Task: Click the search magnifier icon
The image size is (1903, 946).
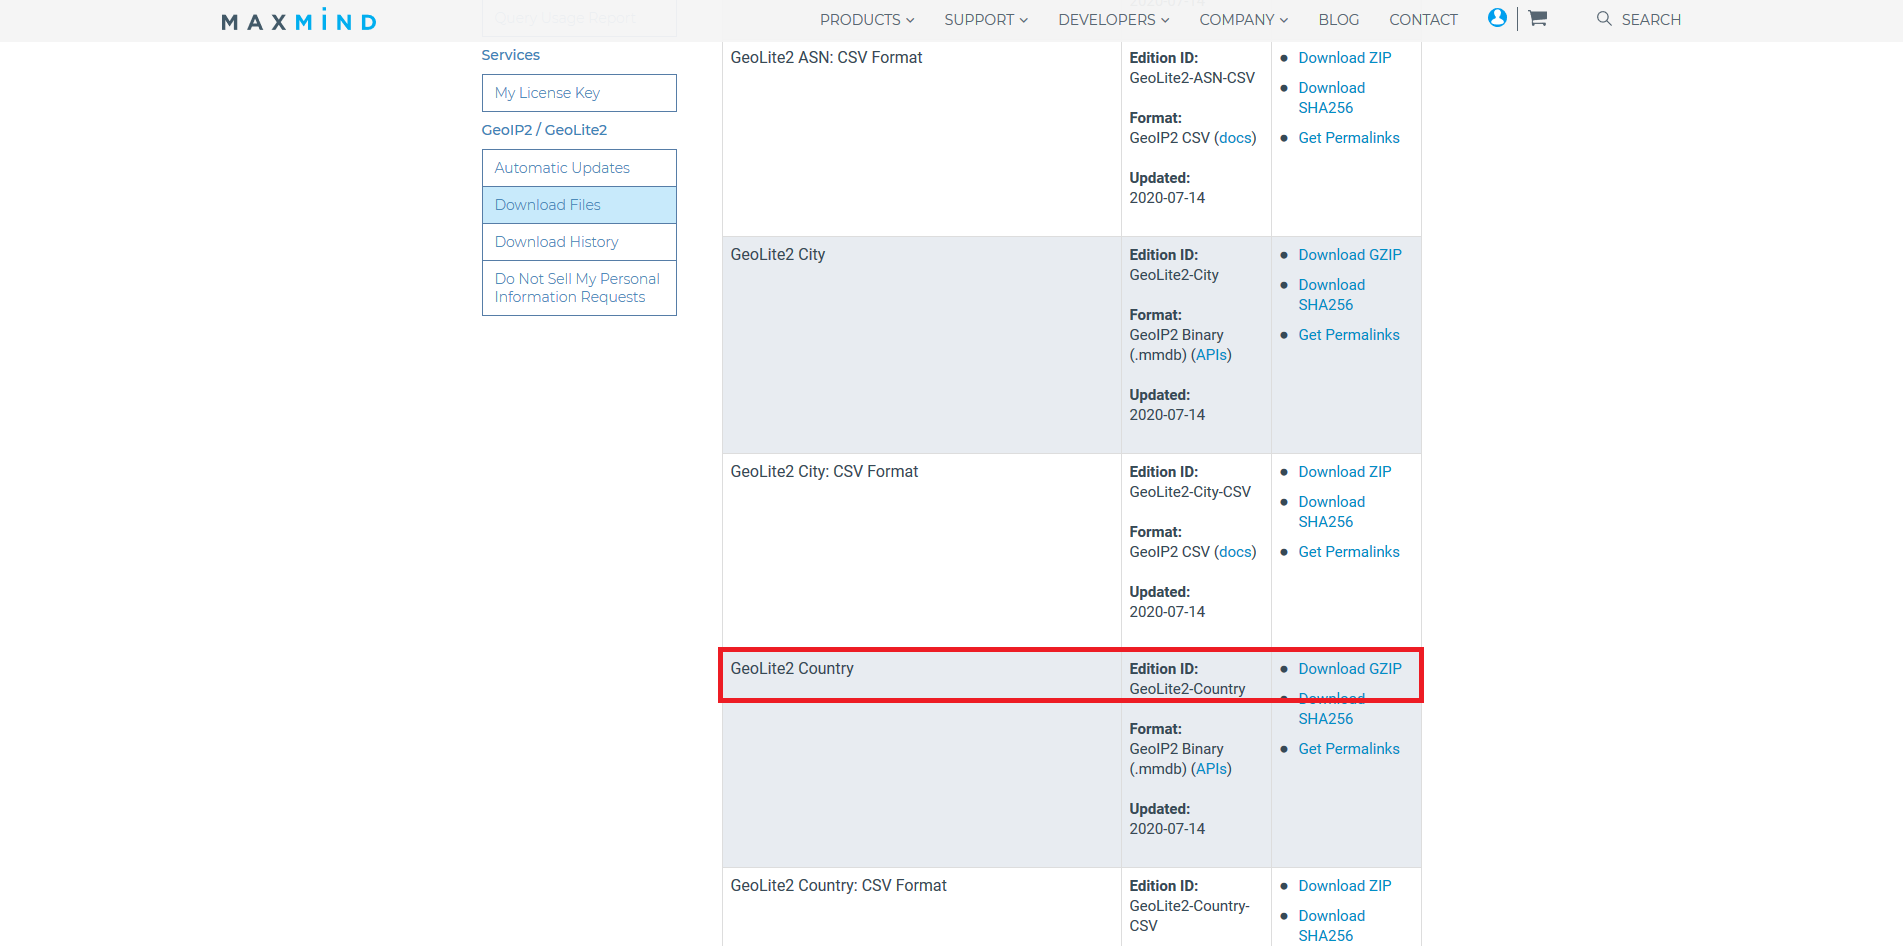Action: click(x=1604, y=19)
